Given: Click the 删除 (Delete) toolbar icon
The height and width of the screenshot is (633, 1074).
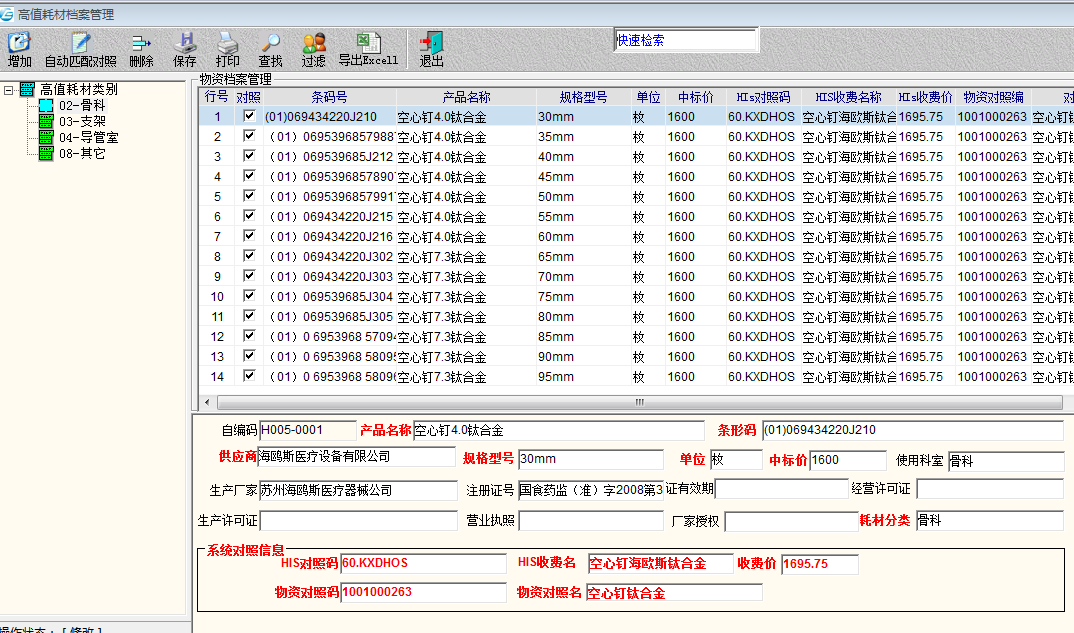Looking at the screenshot, I should click(x=141, y=49).
